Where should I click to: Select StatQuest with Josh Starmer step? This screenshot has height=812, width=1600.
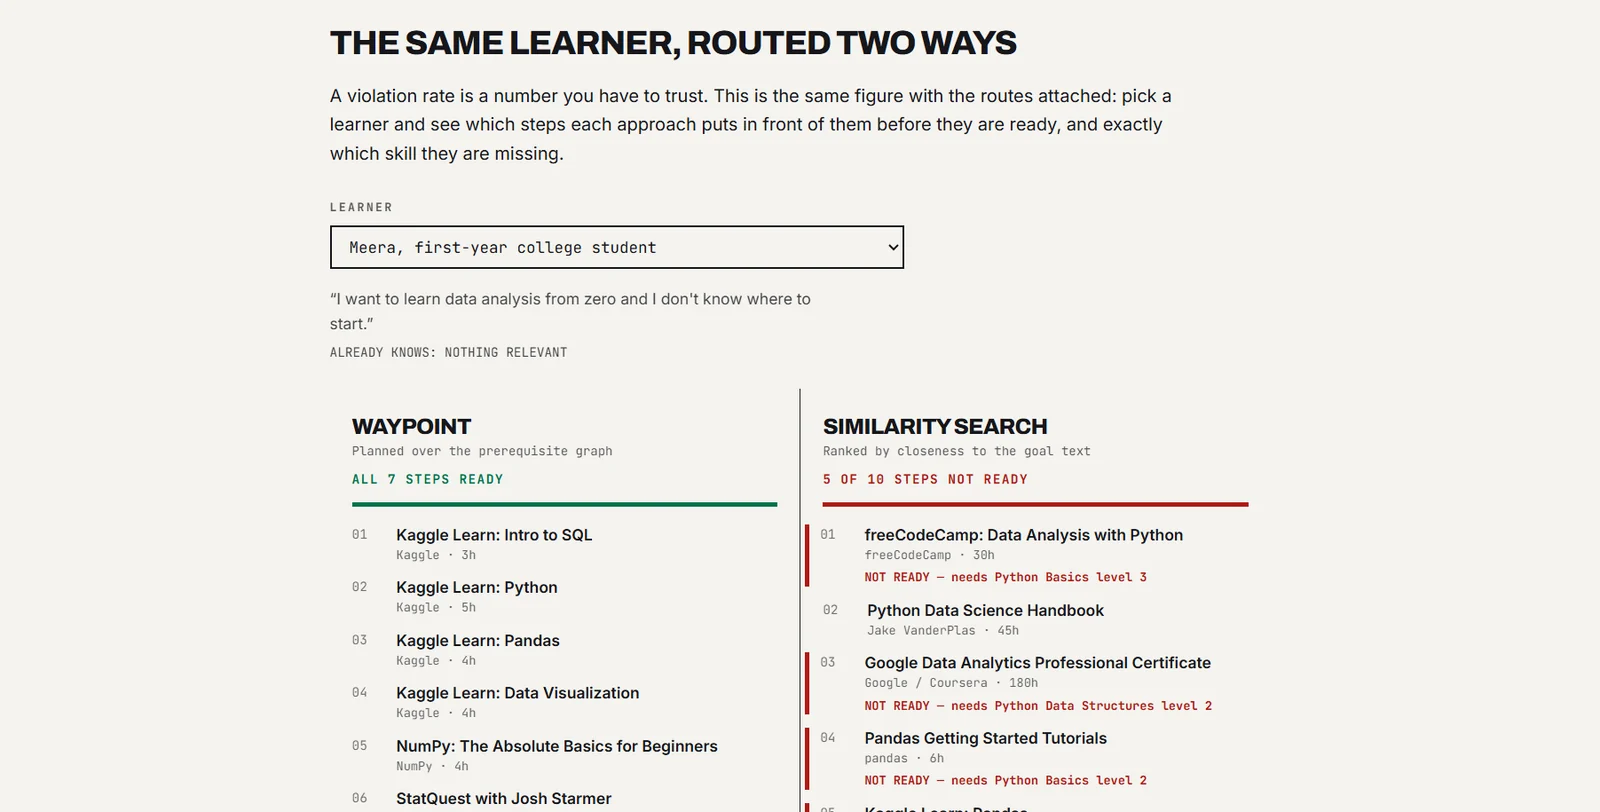pyautogui.click(x=504, y=798)
